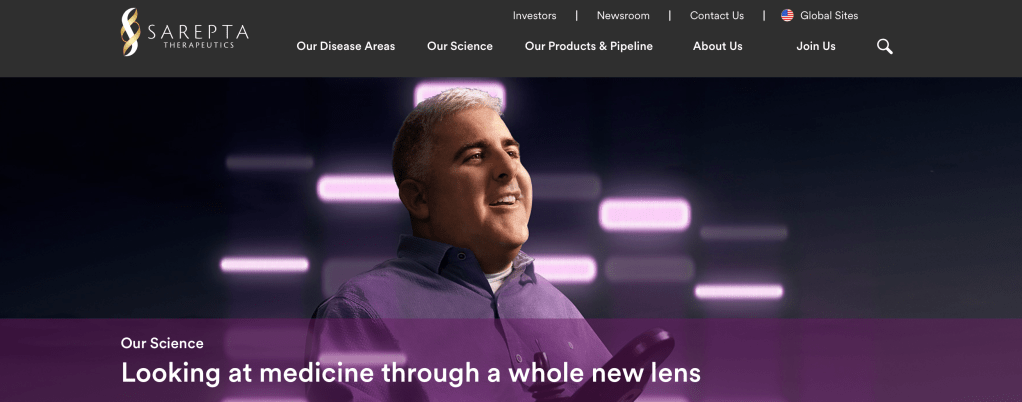Viewport: 1022px width, 402px height.
Task: Click the Sarepta gold helix logo icon
Action: (130, 32)
